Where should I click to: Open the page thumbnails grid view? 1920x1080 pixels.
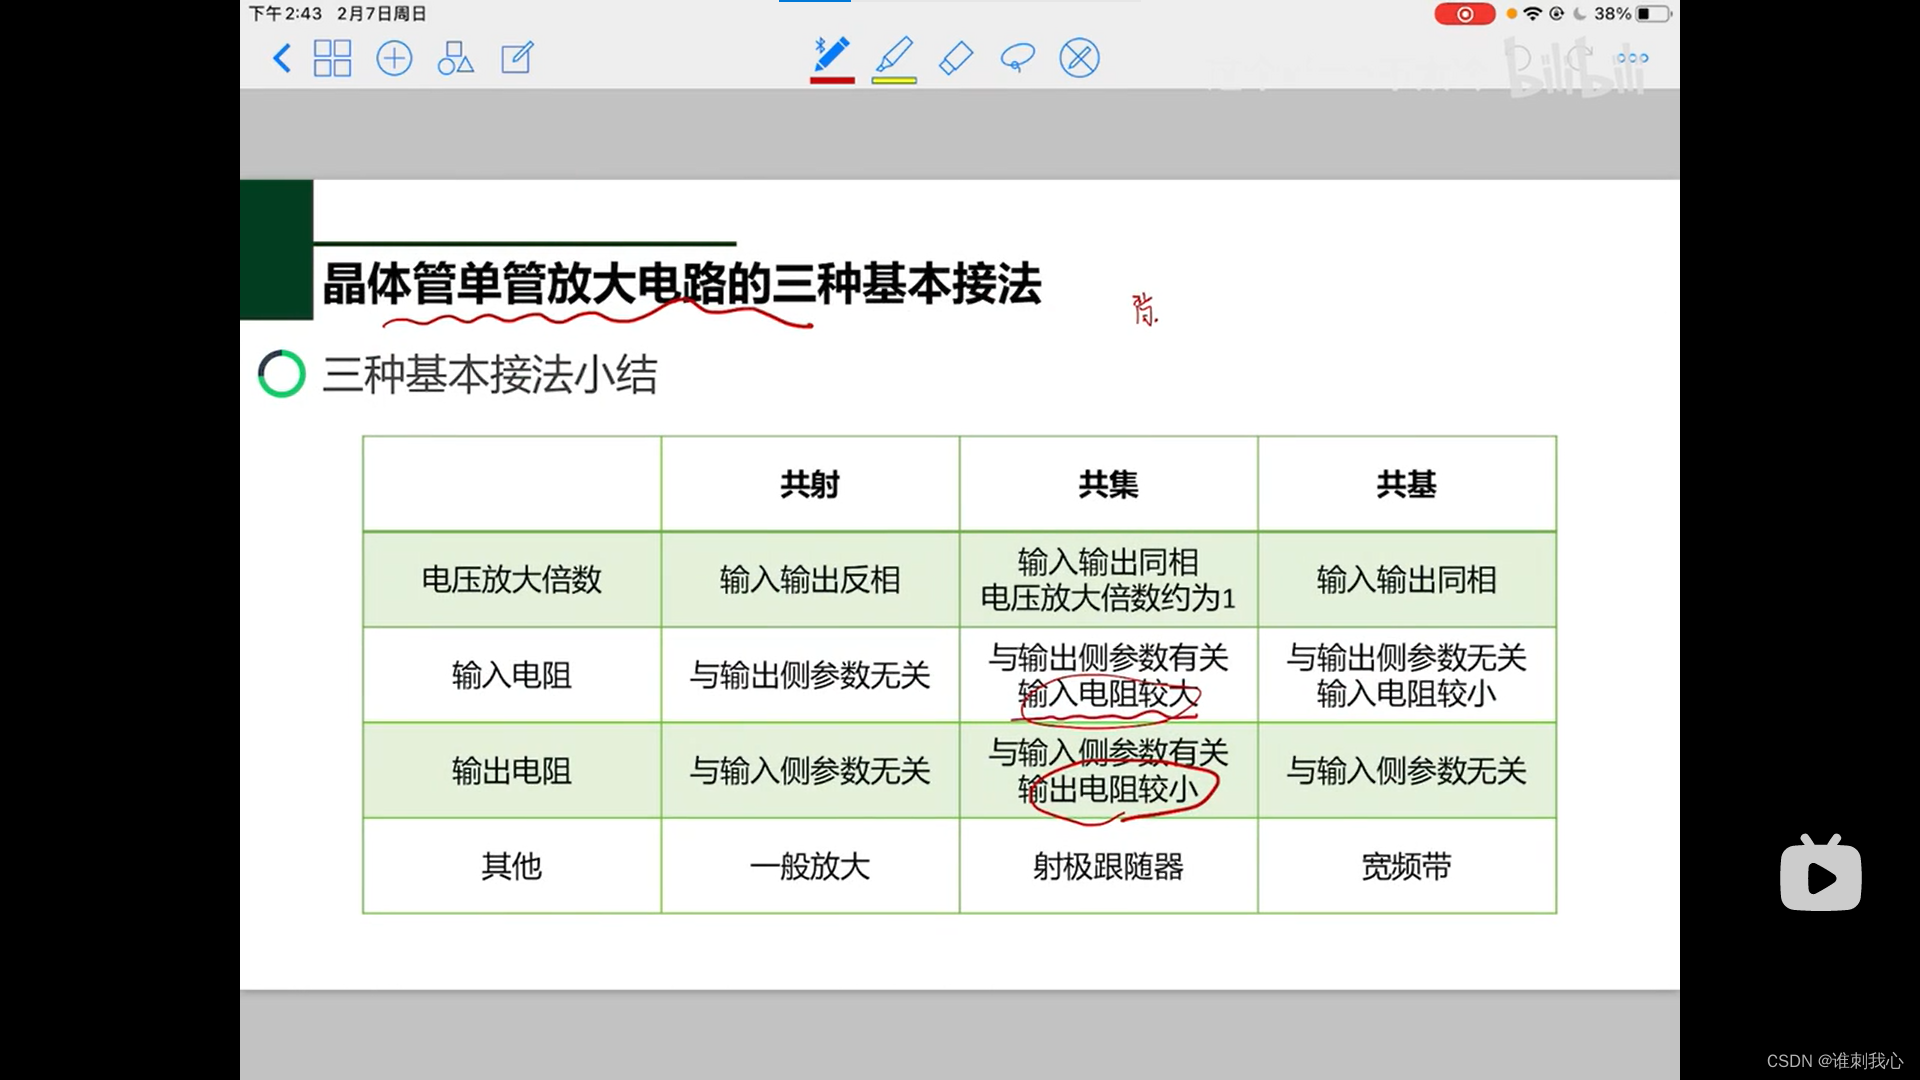click(332, 58)
